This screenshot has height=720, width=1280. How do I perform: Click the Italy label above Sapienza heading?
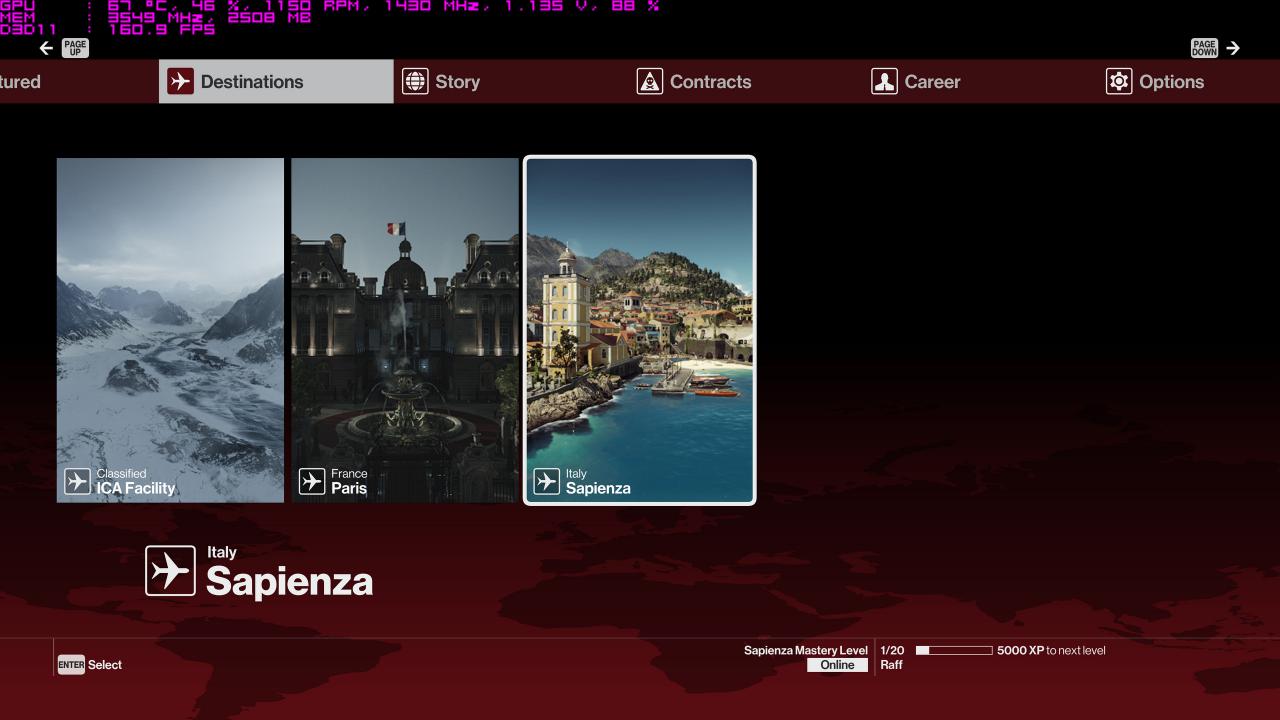click(222, 552)
